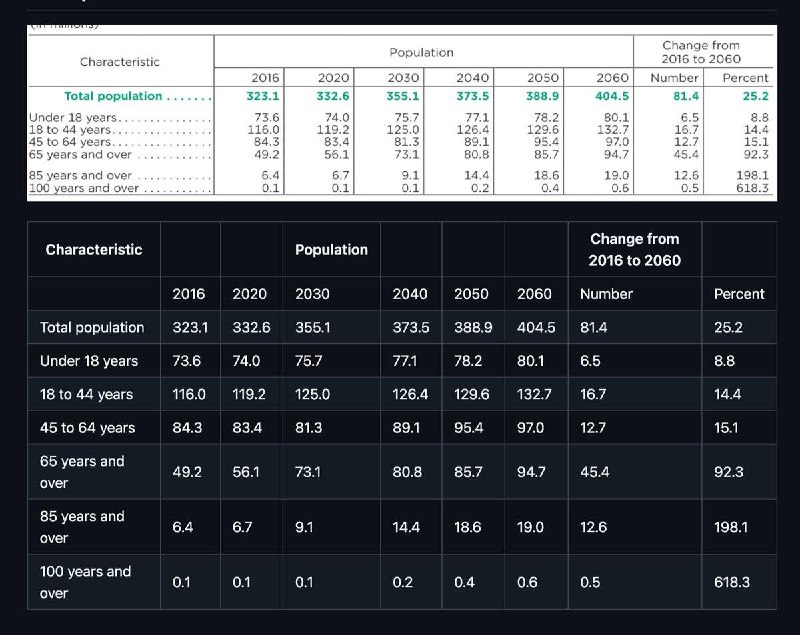Select the Percent column header in dark table
800x635 pixels.
(739, 294)
